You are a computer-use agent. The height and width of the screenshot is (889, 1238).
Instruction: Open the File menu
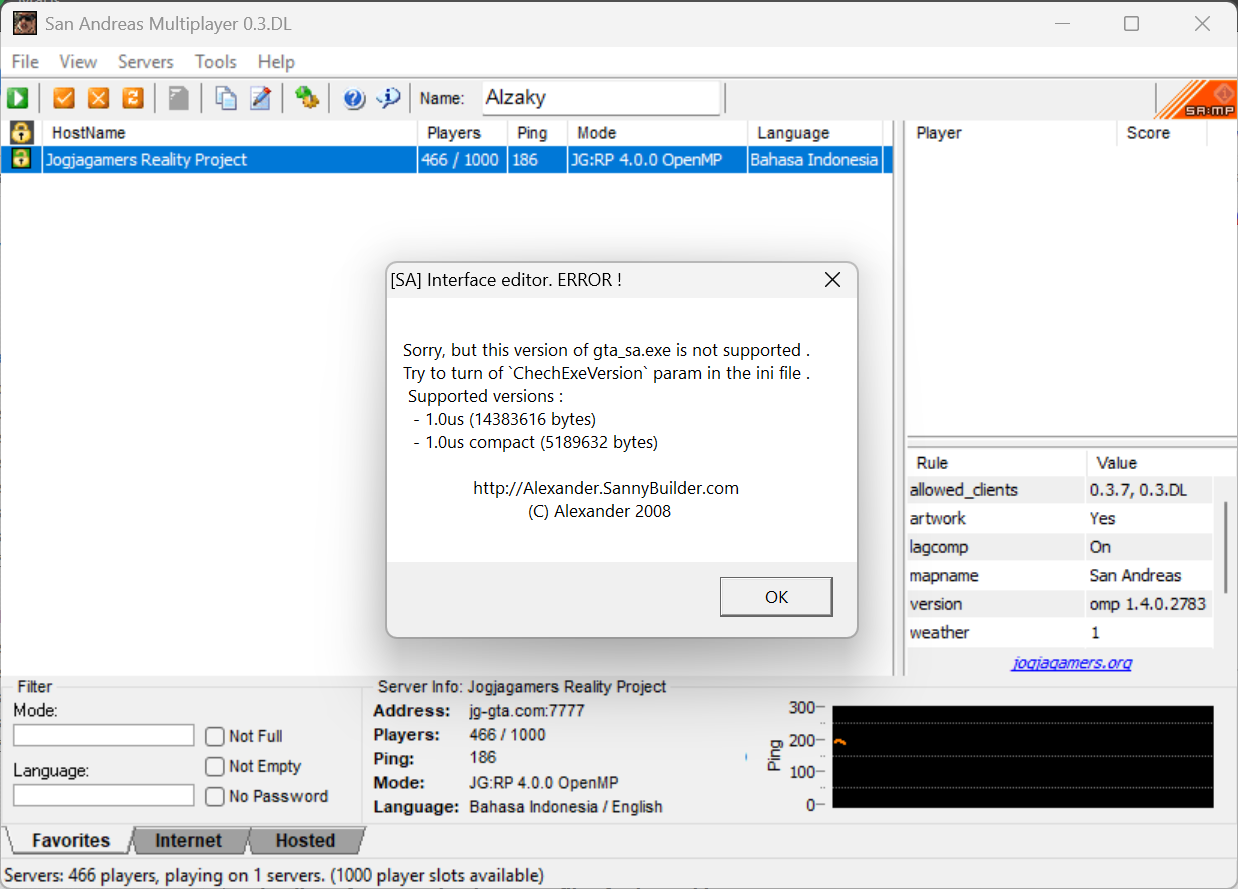(25, 62)
